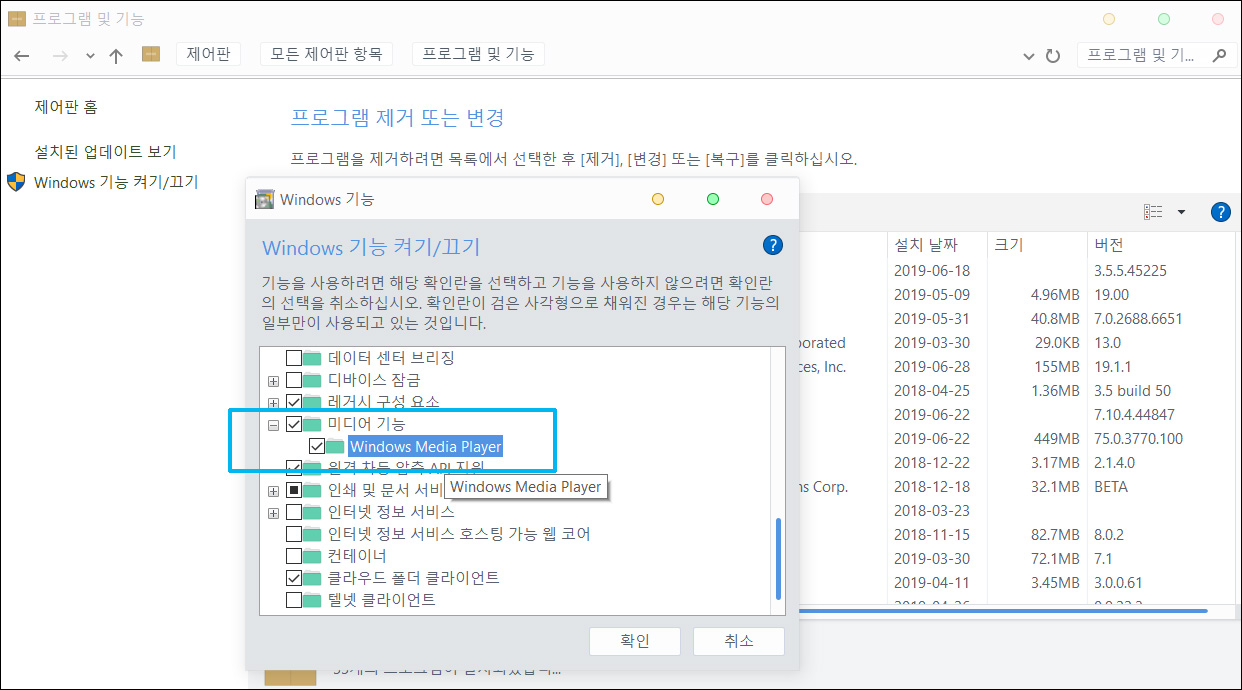Uncheck the 클라우드 폴더 클라이언트 checkbox
Image resolution: width=1242 pixels, height=690 pixels.
coord(294,578)
